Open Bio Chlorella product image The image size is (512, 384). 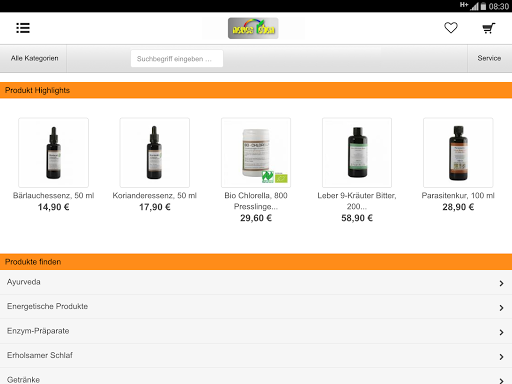[x=256, y=152]
